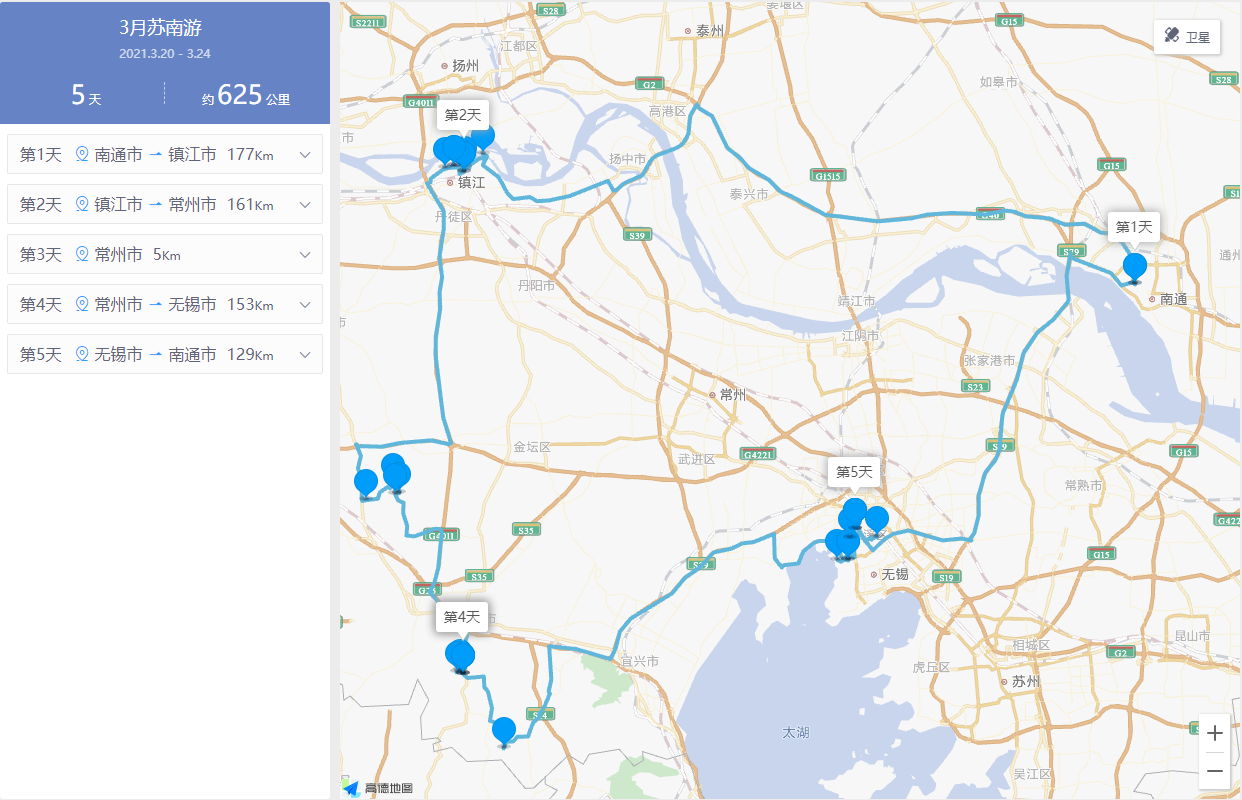The width and height of the screenshot is (1242, 800).
Task: Toggle the 卫星 satellite view button
Action: pyautogui.click(x=1186, y=37)
